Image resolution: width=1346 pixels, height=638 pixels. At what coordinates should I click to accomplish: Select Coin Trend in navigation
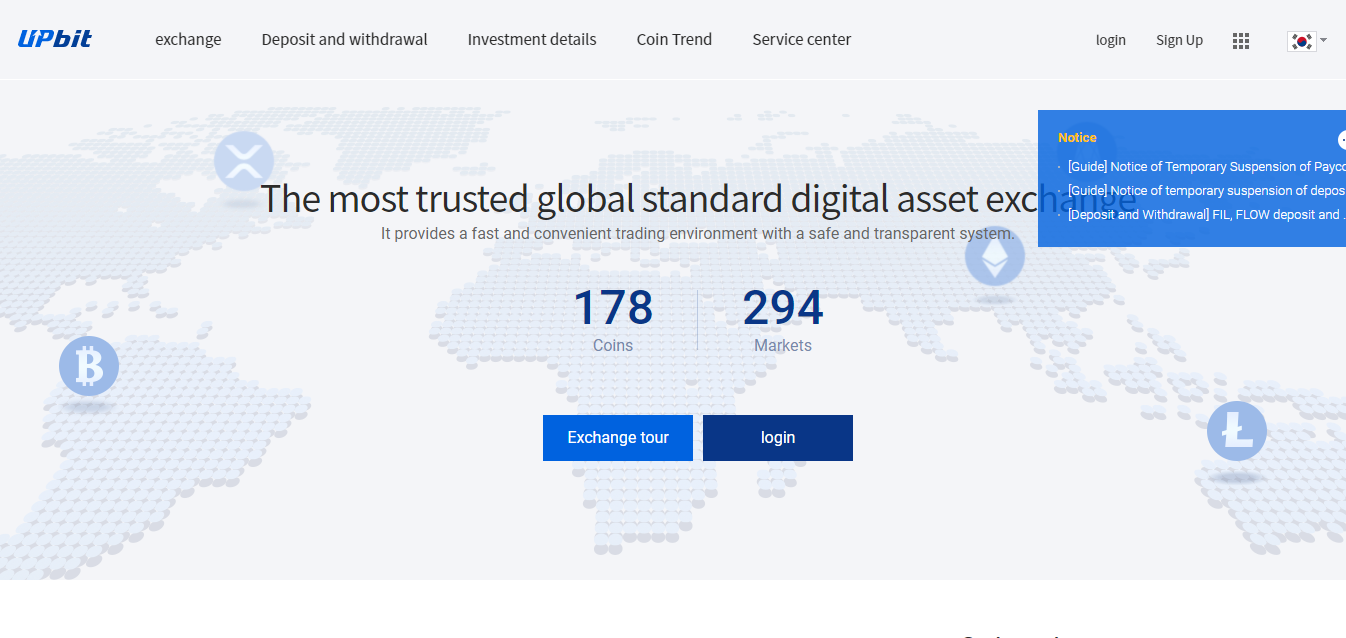[674, 40]
